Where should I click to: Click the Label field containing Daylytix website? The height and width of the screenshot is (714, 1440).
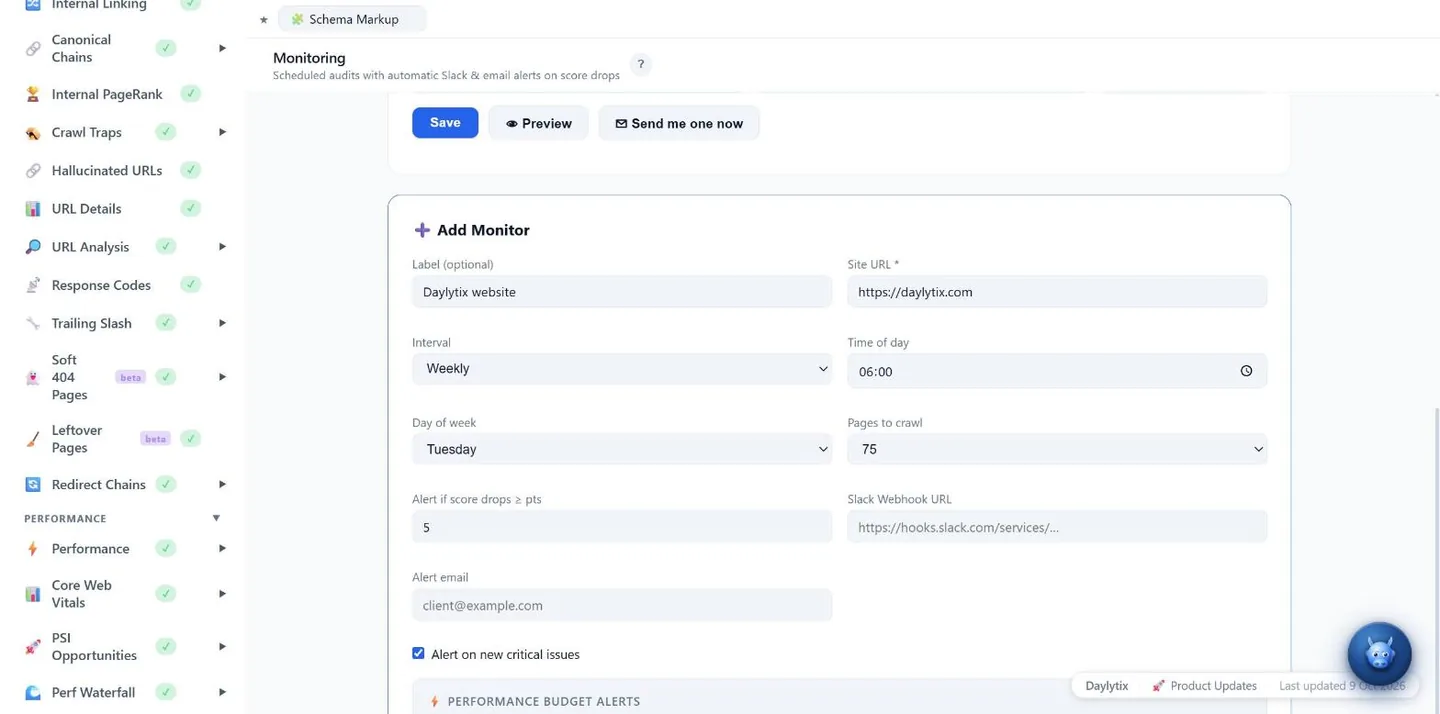622,292
